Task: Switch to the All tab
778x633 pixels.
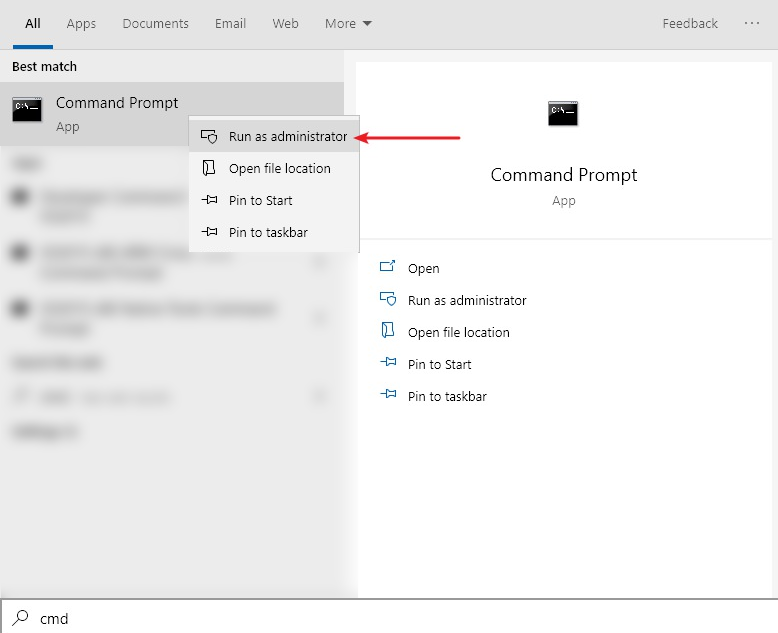Action: click(33, 23)
